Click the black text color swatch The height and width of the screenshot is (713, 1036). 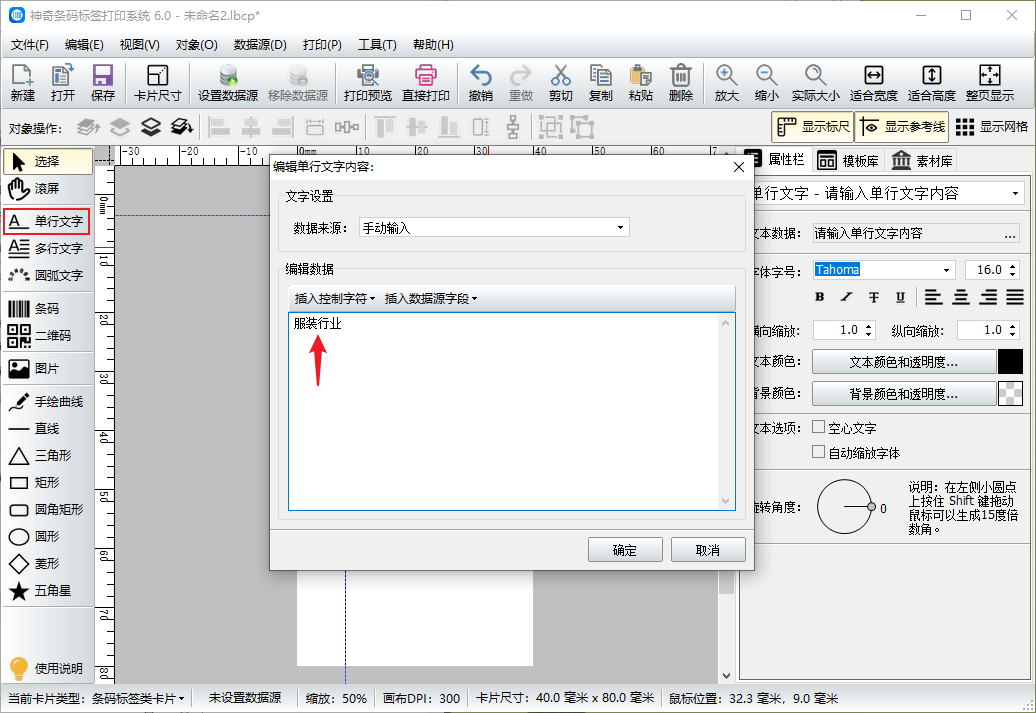point(1010,362)
